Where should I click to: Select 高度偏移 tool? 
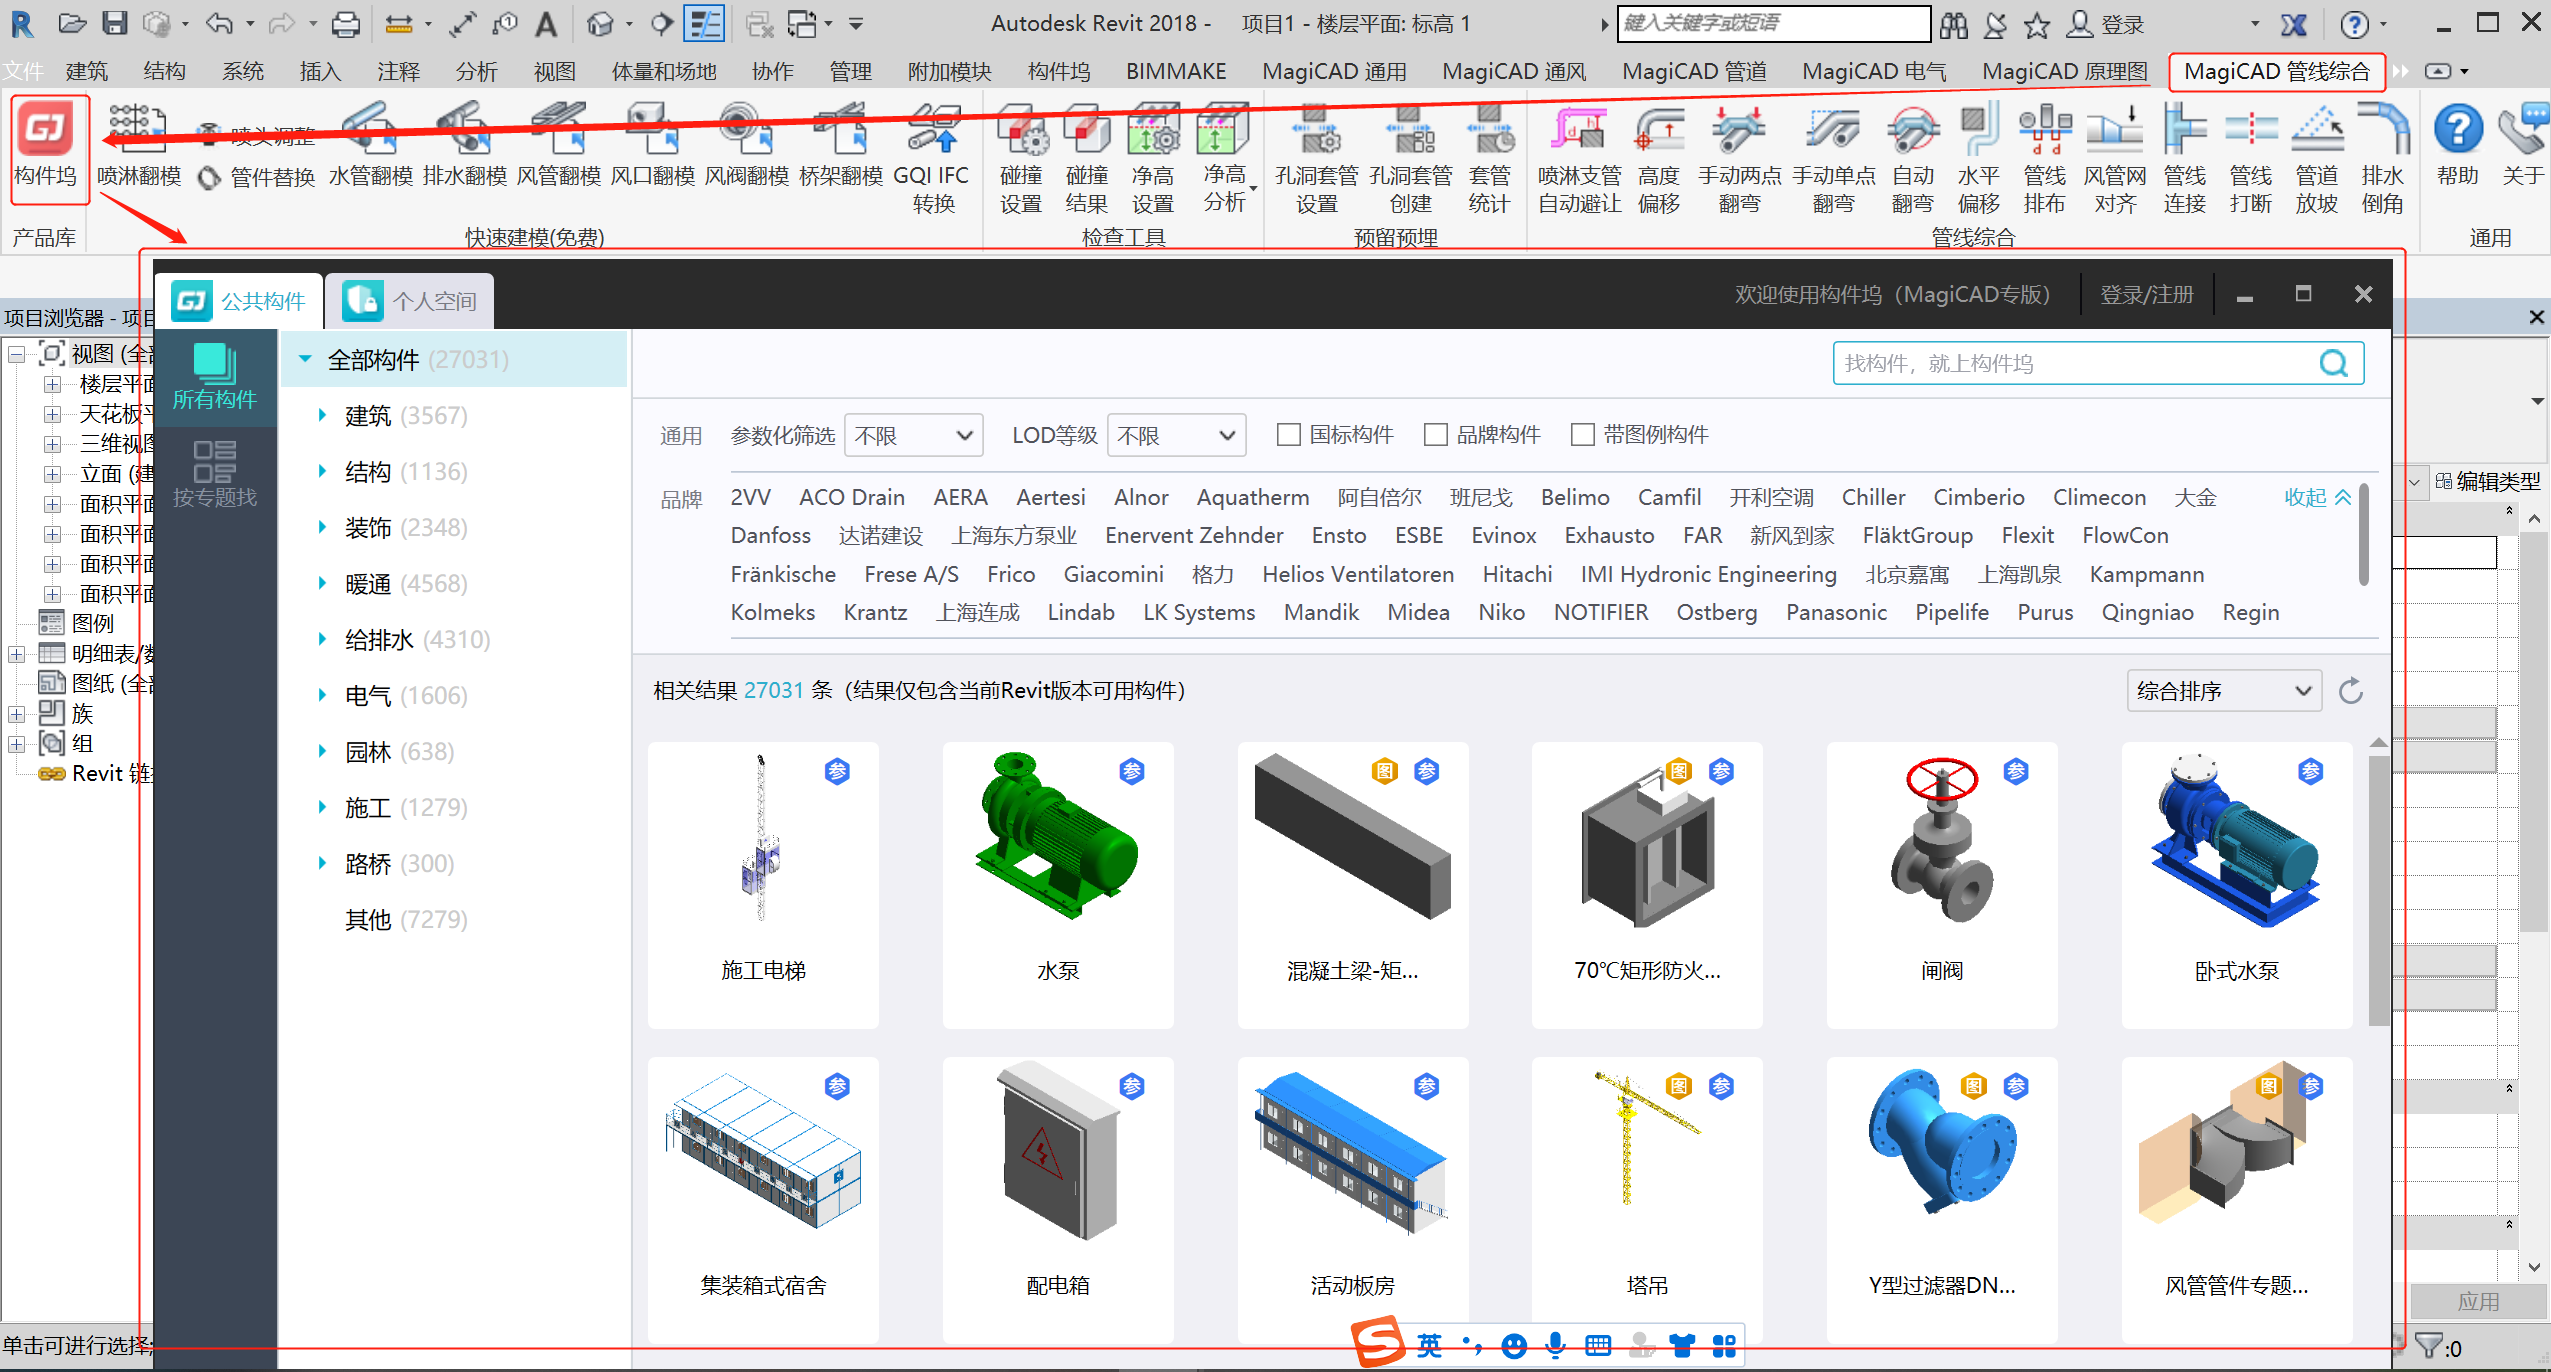[1659, 158]
